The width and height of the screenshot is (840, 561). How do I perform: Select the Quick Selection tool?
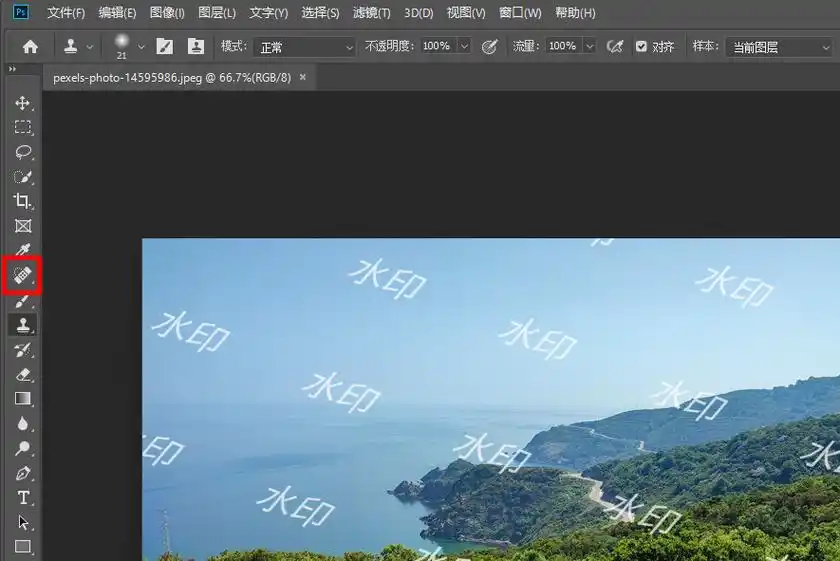click(x=22, y=177)
